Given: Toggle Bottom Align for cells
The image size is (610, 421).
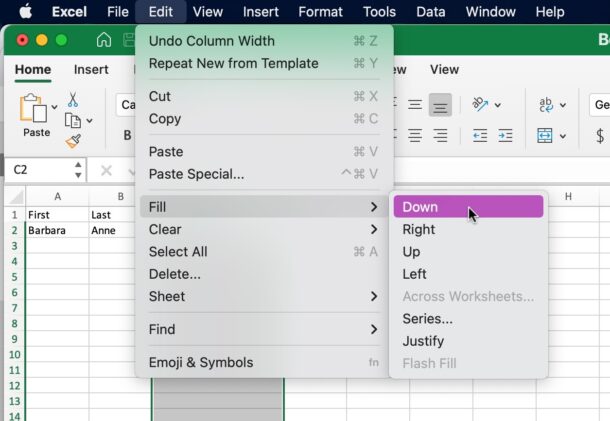Looking at the screenshot, I should point(439,105).
